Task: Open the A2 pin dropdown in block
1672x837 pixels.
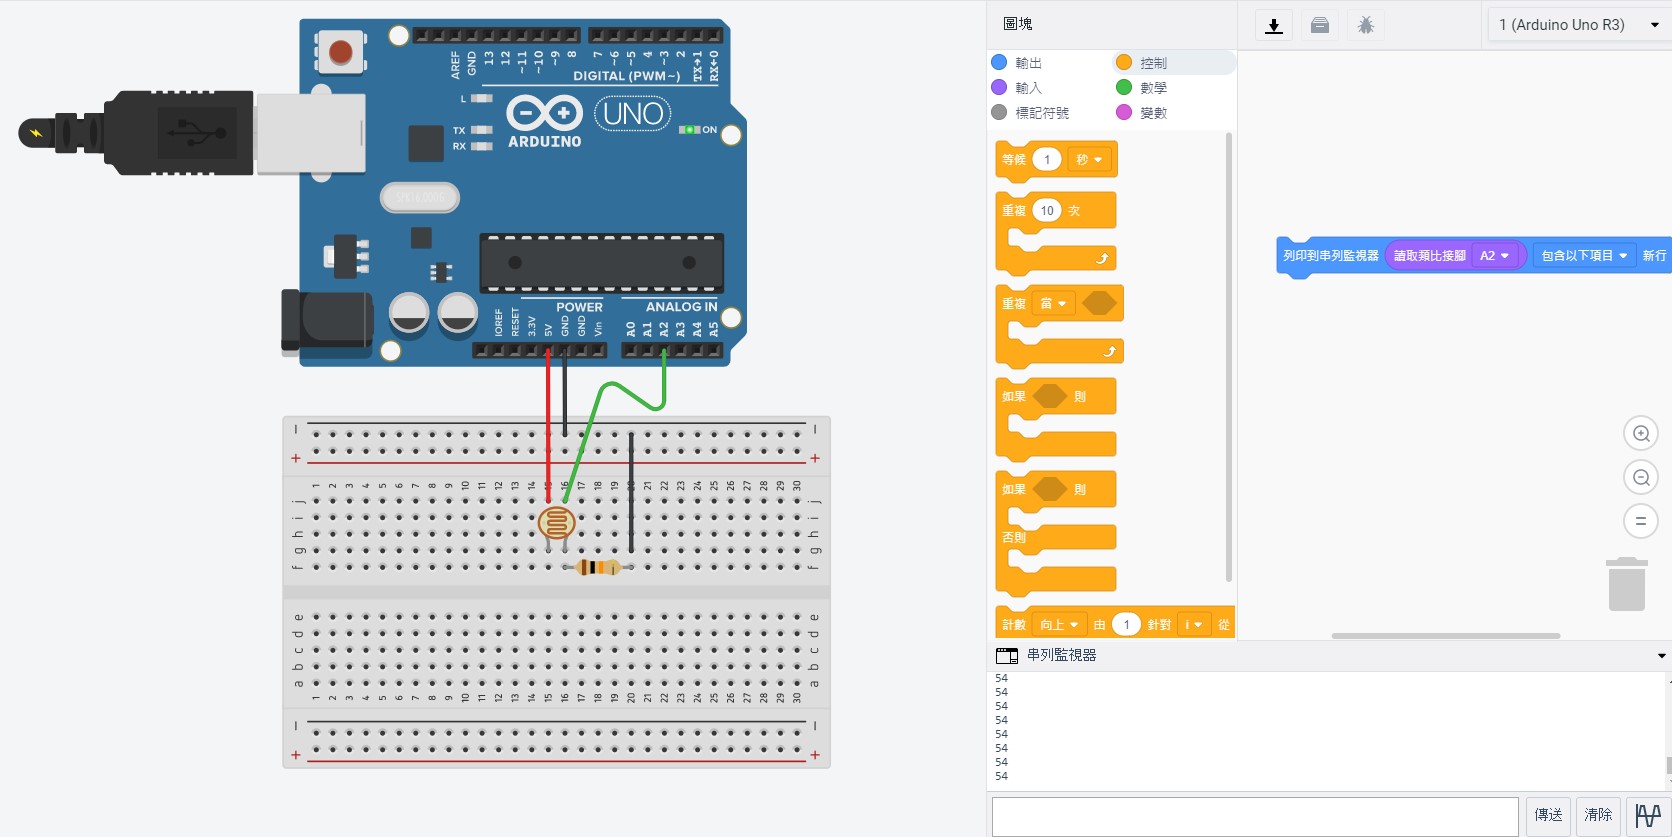Action: 1495,256
